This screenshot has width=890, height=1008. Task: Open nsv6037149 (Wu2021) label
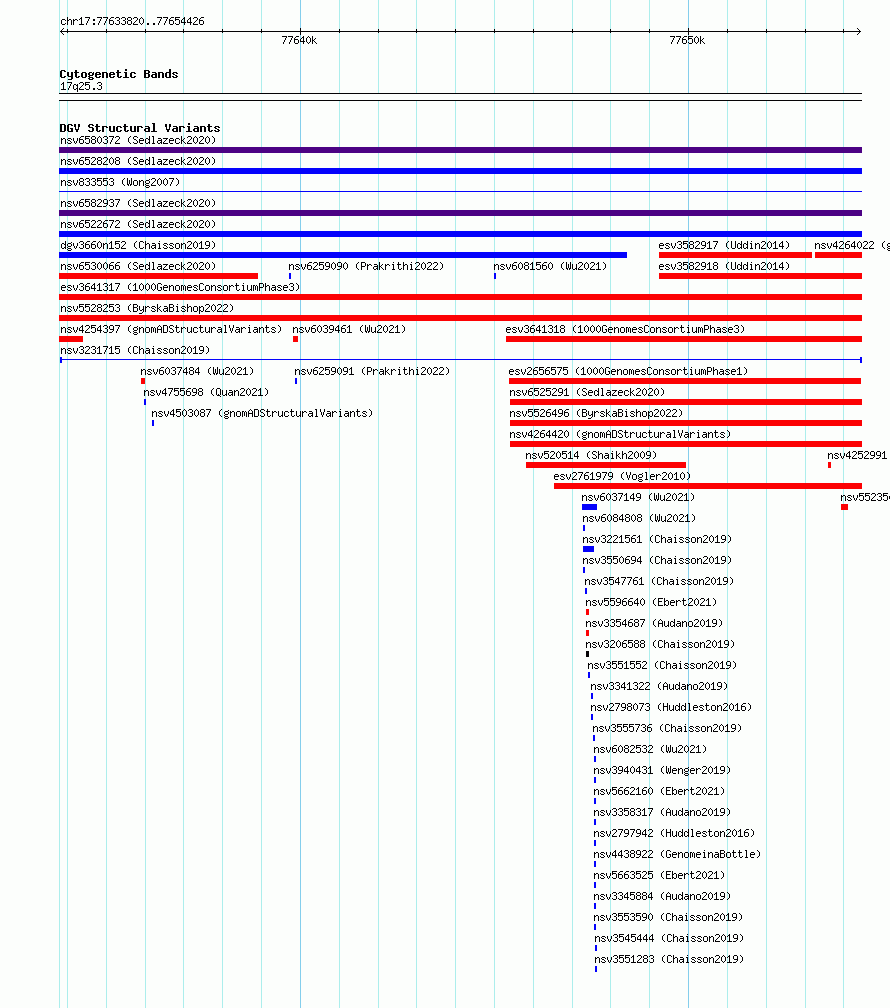(x=638, y=498)
